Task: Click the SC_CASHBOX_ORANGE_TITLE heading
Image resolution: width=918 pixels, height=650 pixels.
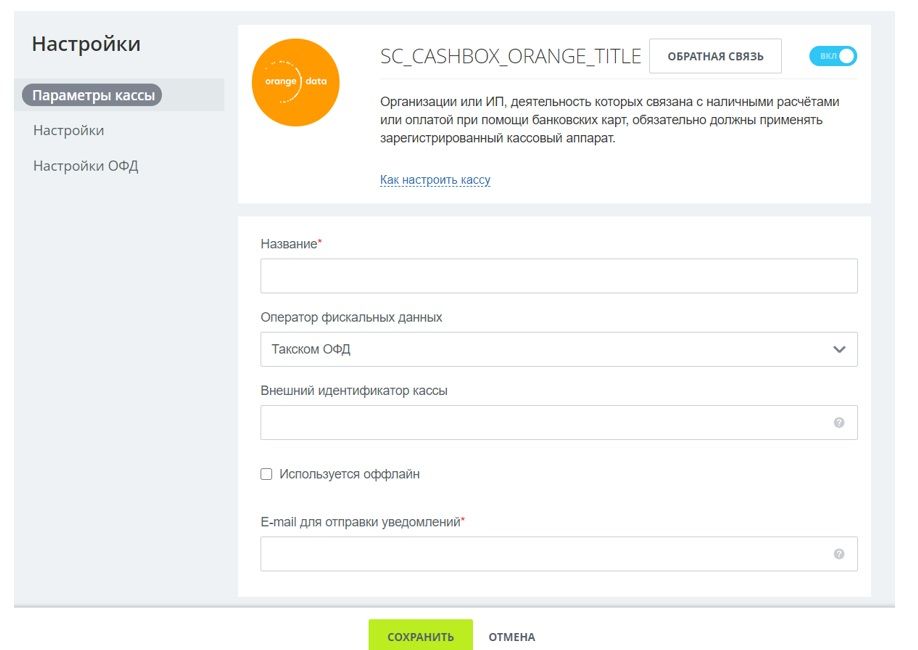Action: coord(510,56)
